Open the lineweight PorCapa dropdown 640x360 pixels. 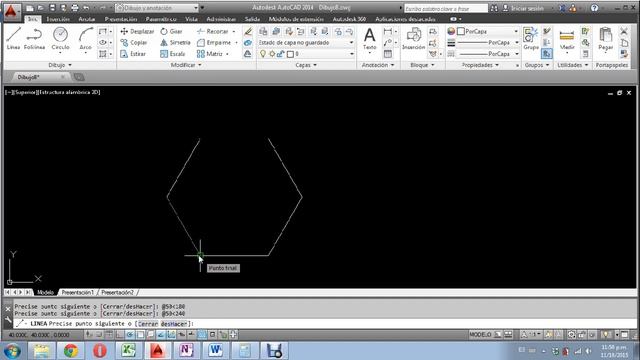[488, 42]
